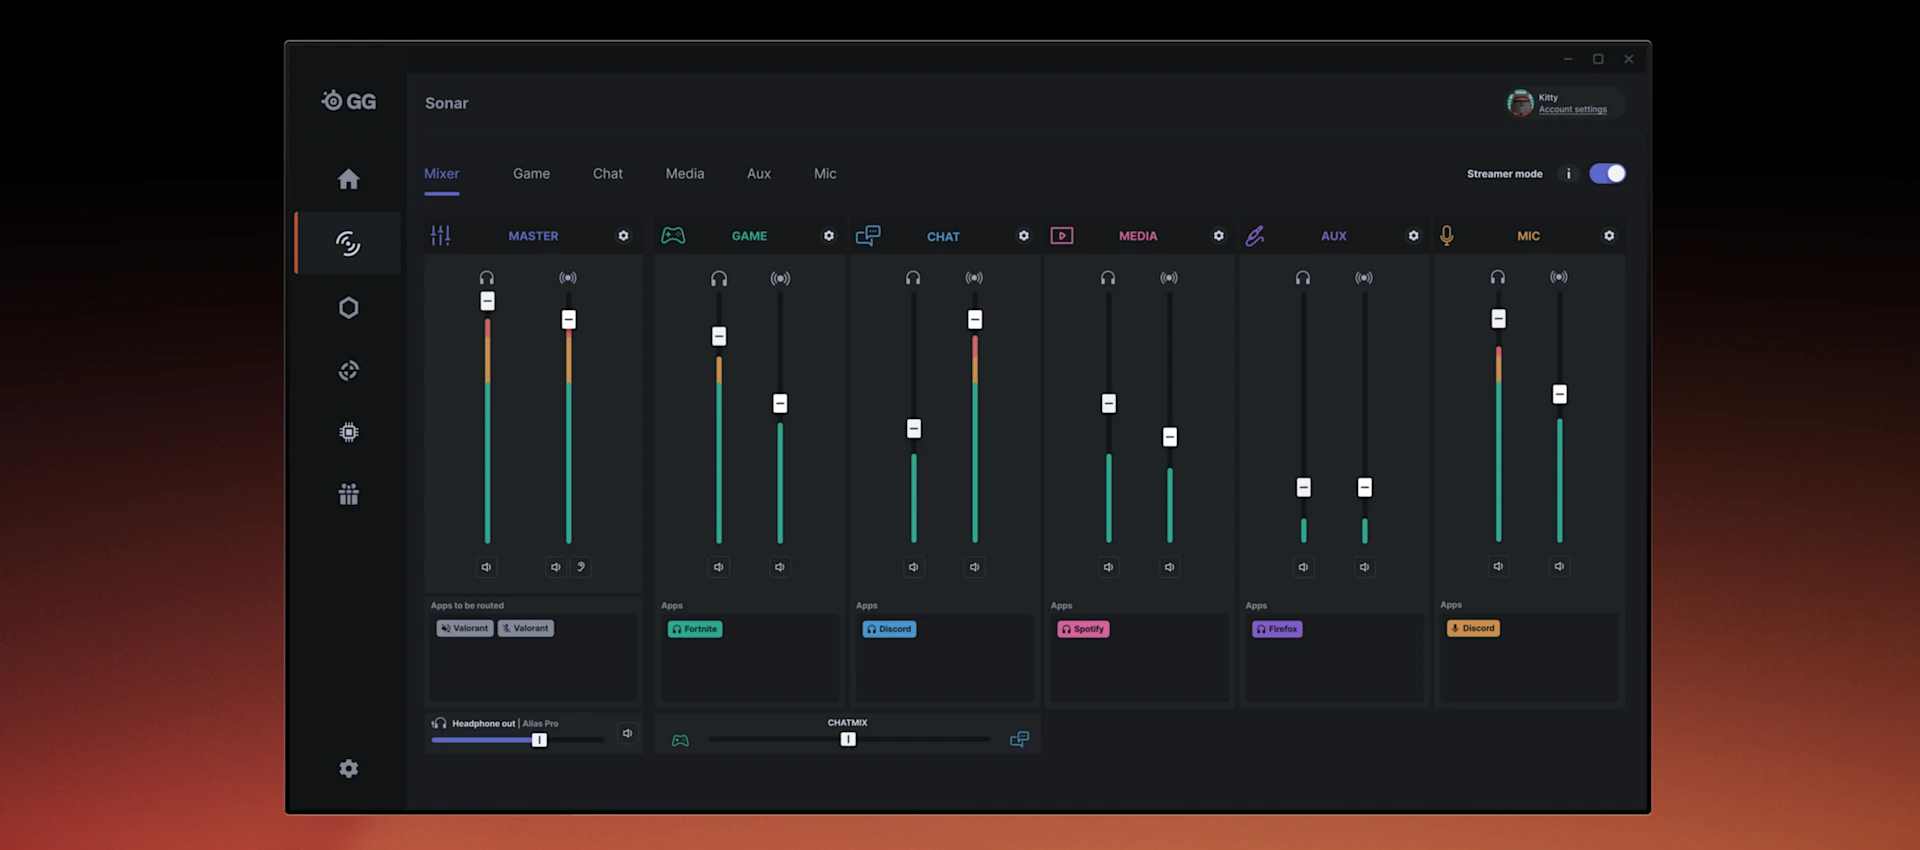Switch to the Game tab
Image resolution: width=1920 pixels, height=850 pixels.
tap(531, 174)
